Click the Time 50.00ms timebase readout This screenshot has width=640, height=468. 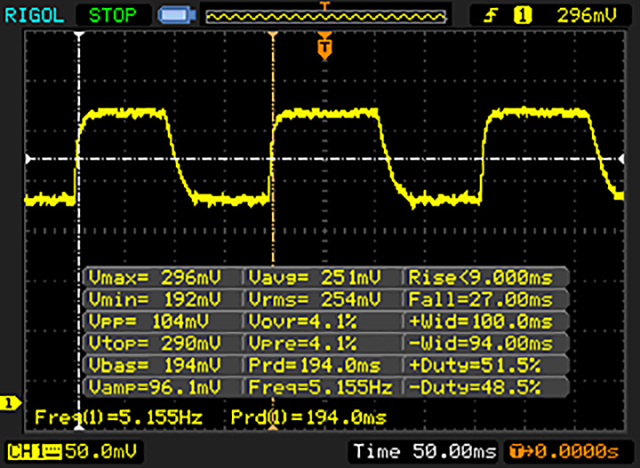tap(424, 452)
